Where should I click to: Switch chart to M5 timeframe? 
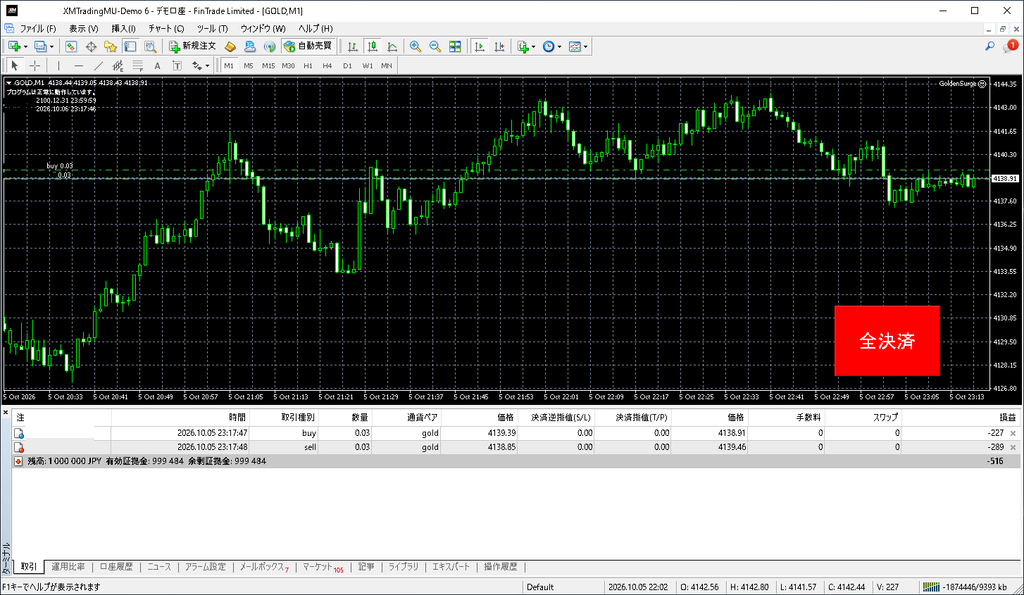248,65
